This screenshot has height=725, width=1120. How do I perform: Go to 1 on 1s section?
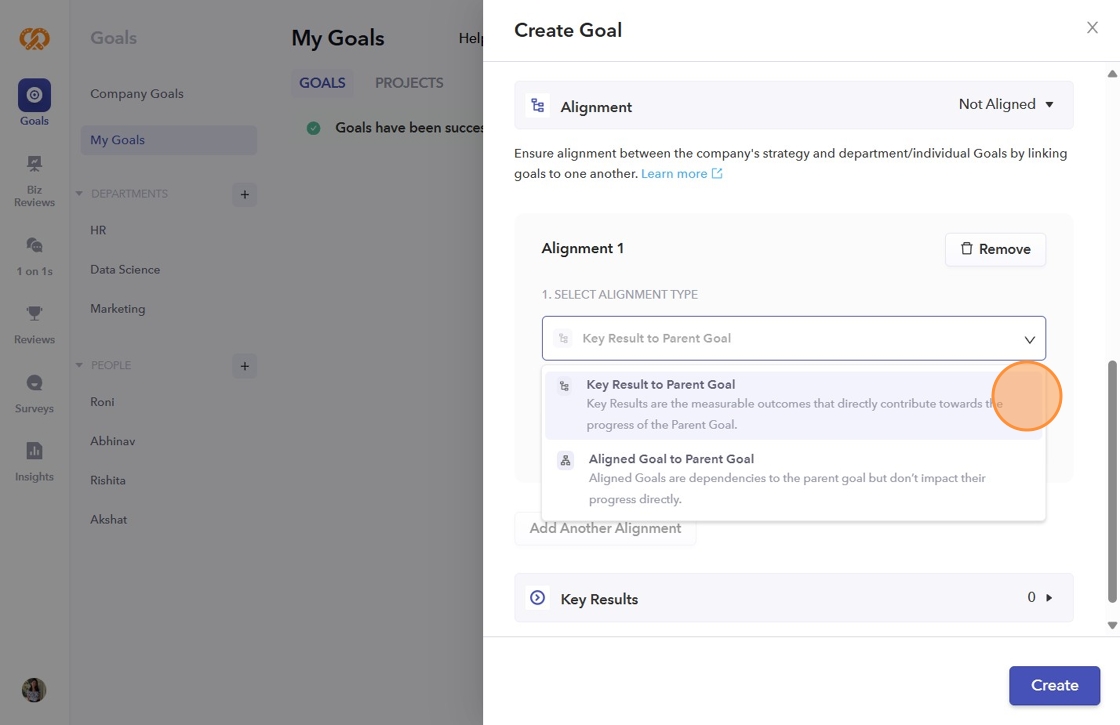coord(34,246)
